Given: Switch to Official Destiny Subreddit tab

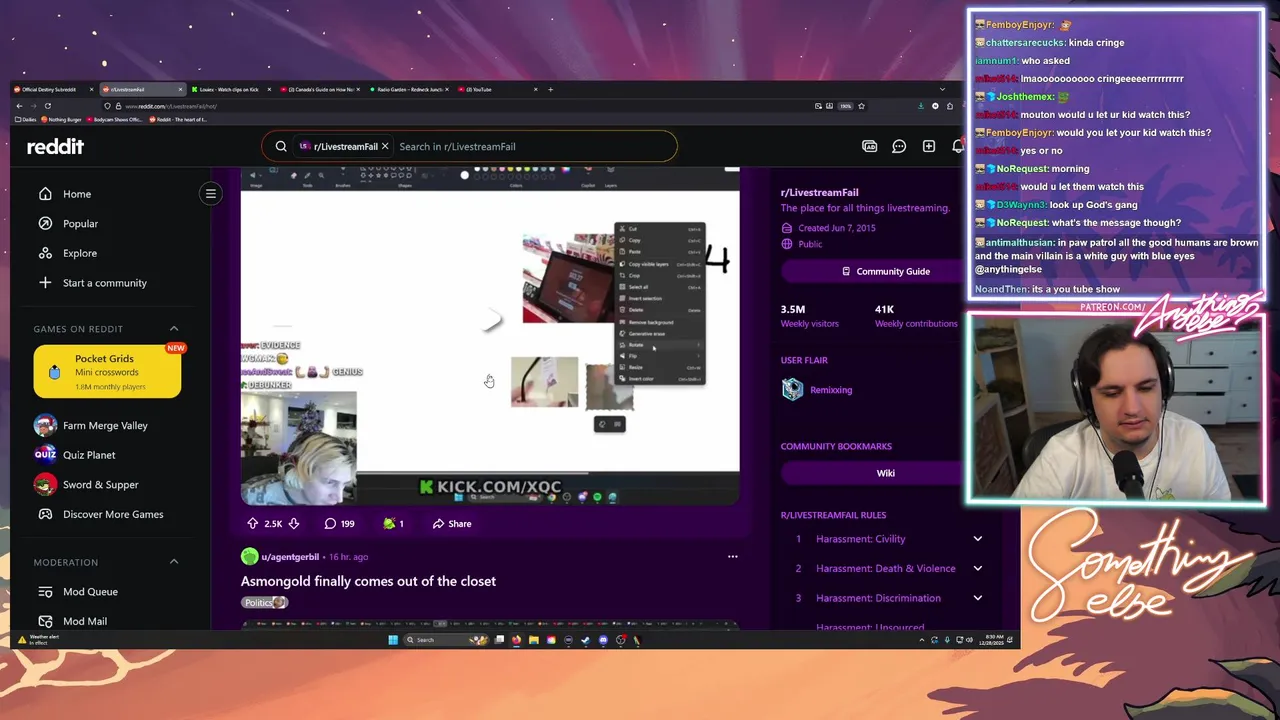Looking at the screenshot, I should pos(53,90).
